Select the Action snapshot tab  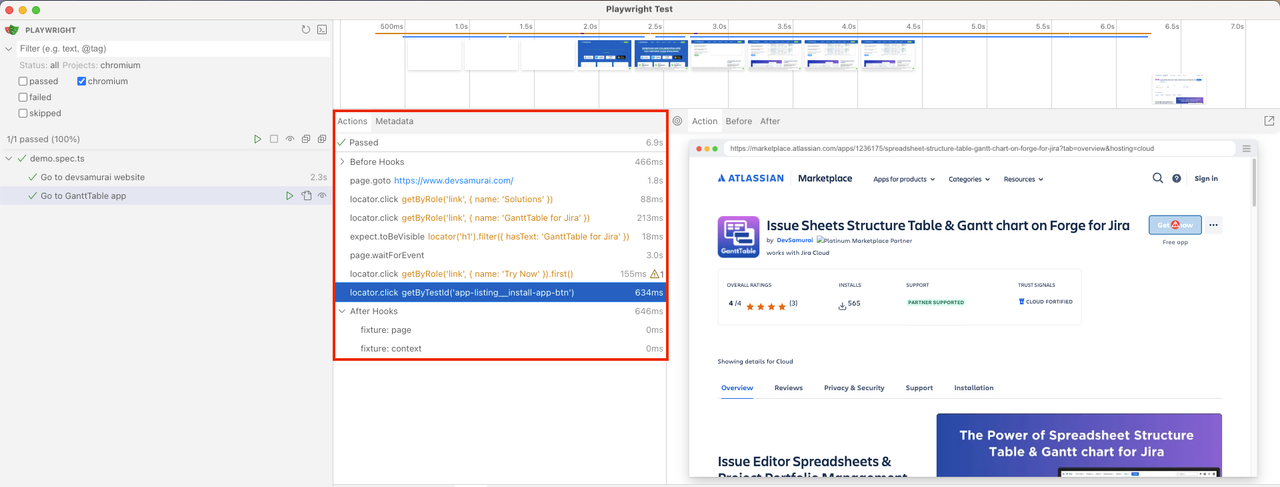(x=705, y=121)
